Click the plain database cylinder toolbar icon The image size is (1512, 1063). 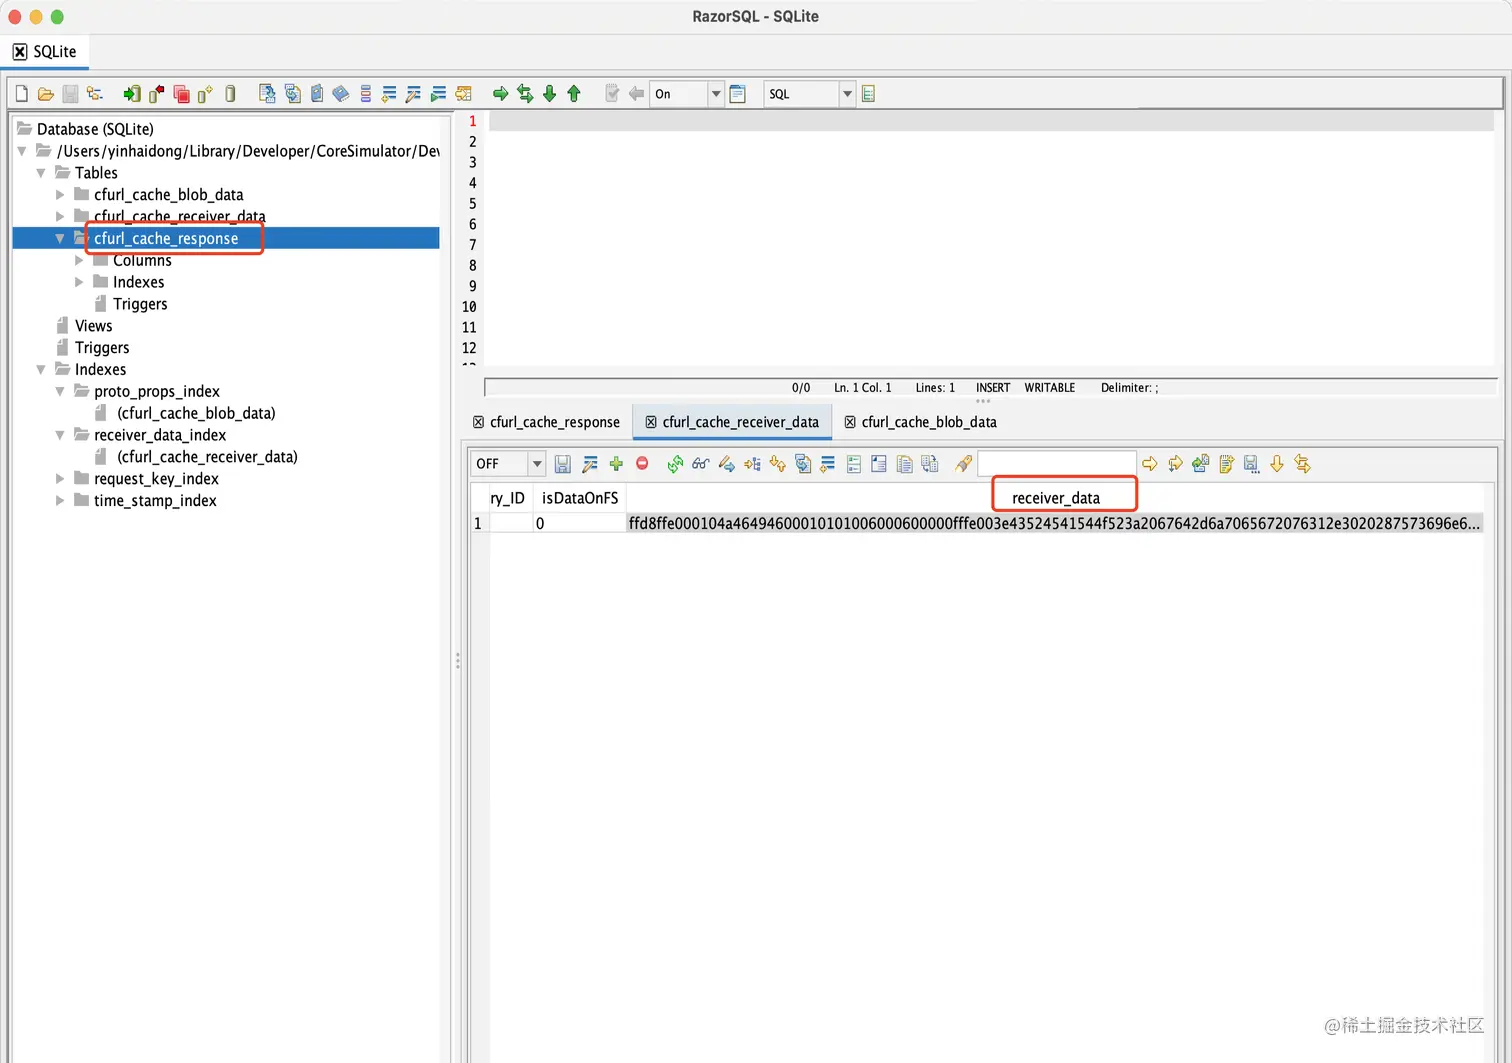(230, 94)
